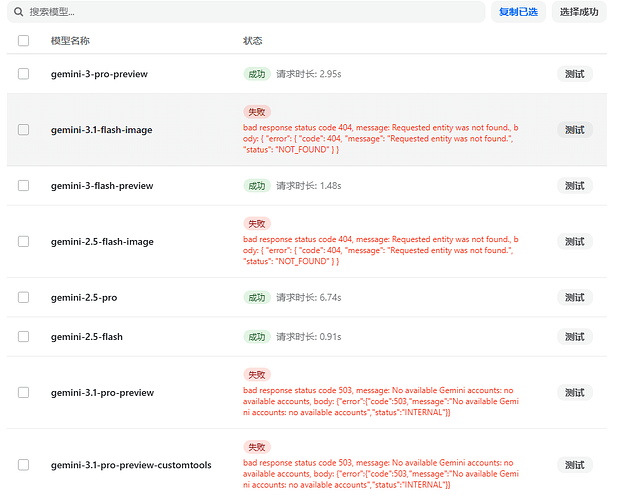Viewport: 620px width, 500px height.
Task: Click the search magnifier icon
Action: [x=18, y=12]
